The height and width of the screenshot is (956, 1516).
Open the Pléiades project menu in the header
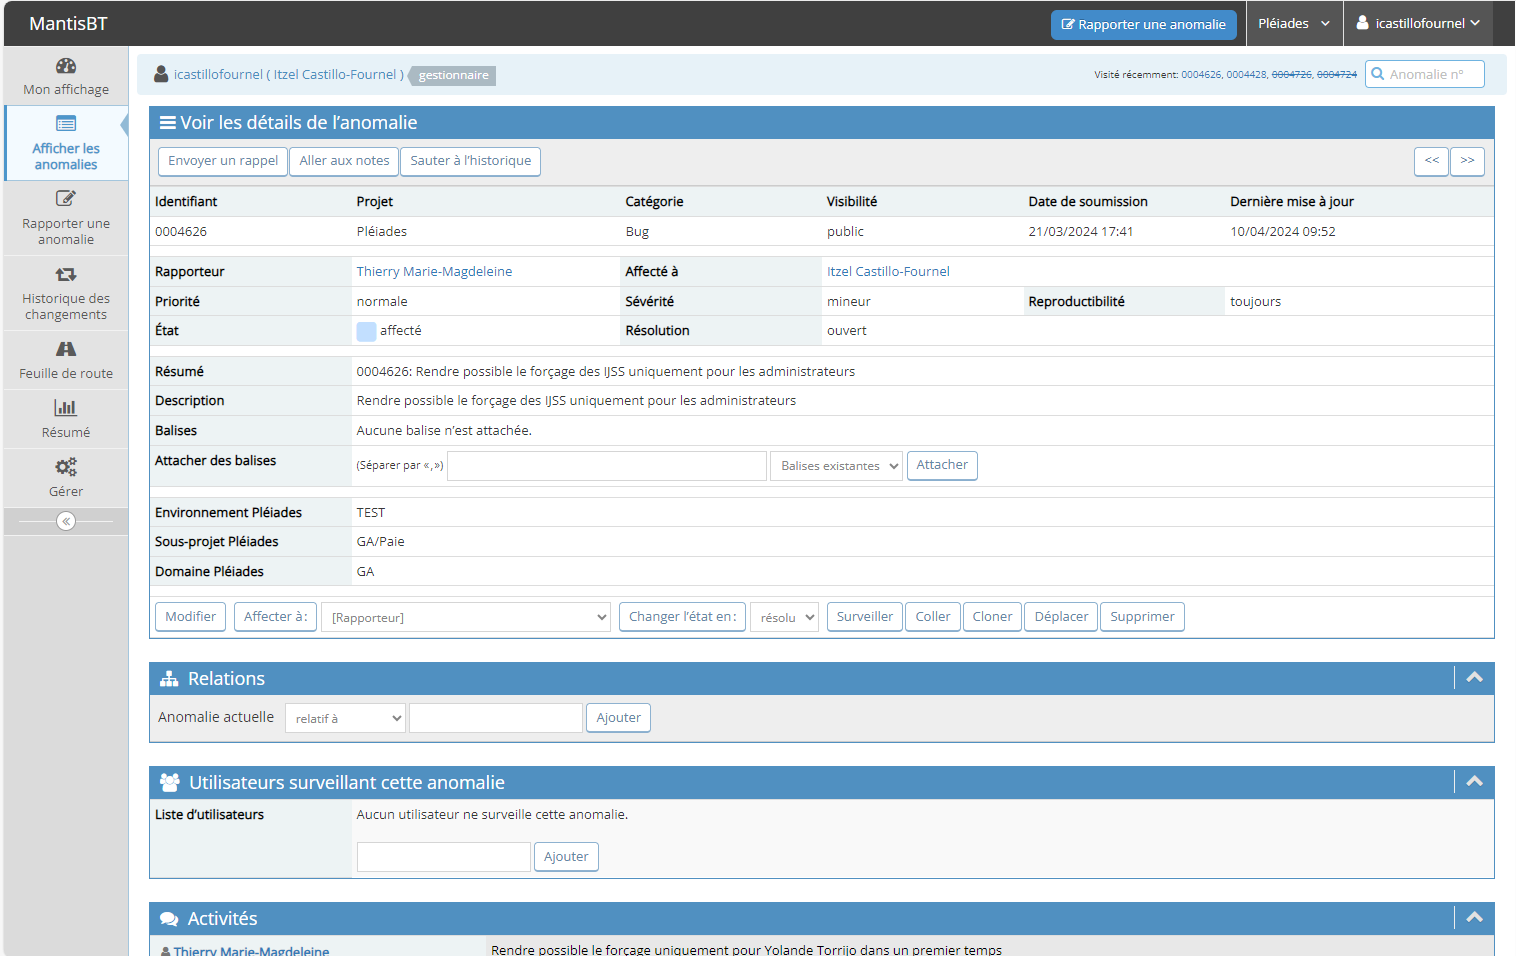1294,24
